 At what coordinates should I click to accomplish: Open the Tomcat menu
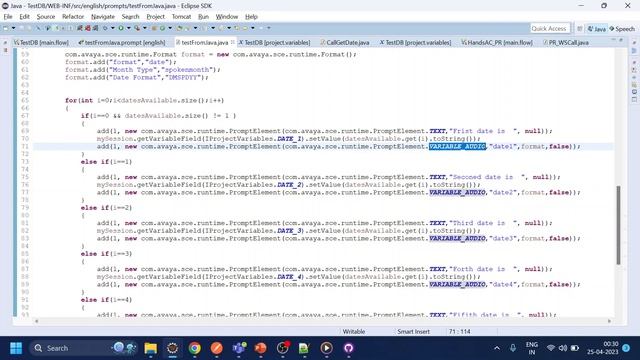[x=181, y=17]
